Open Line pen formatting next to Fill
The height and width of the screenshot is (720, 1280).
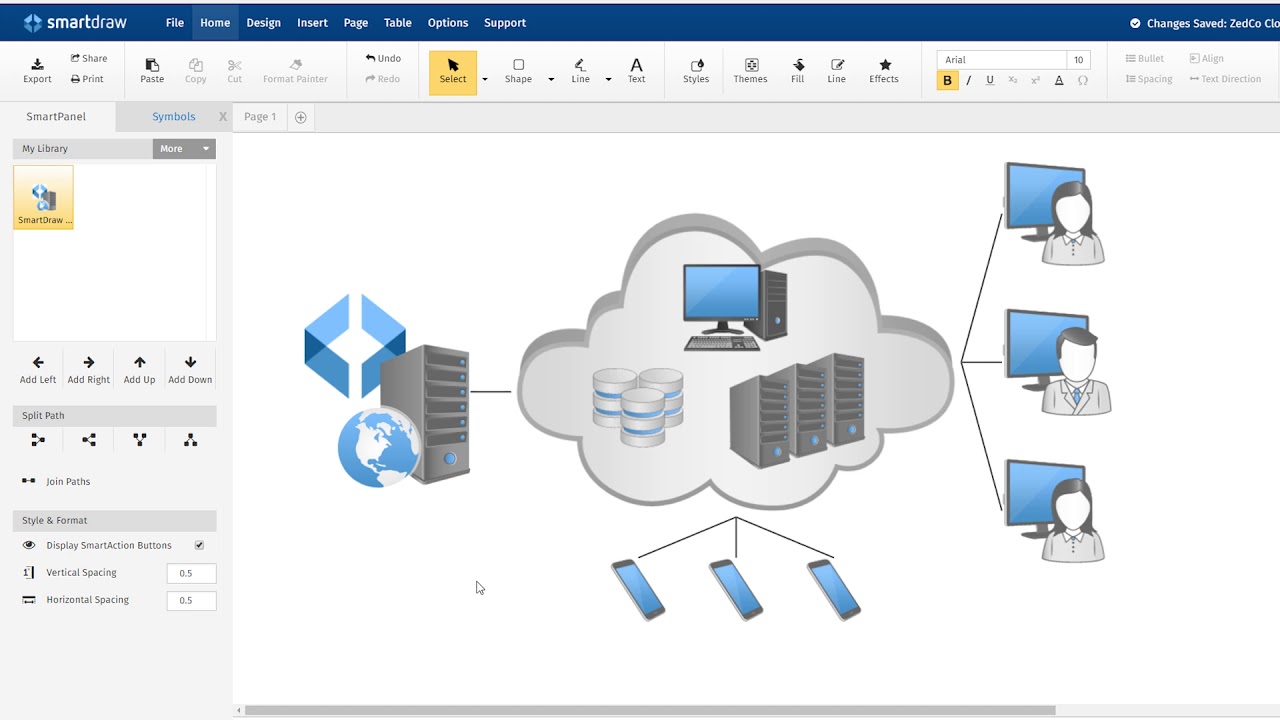click(x=836, y=71)
